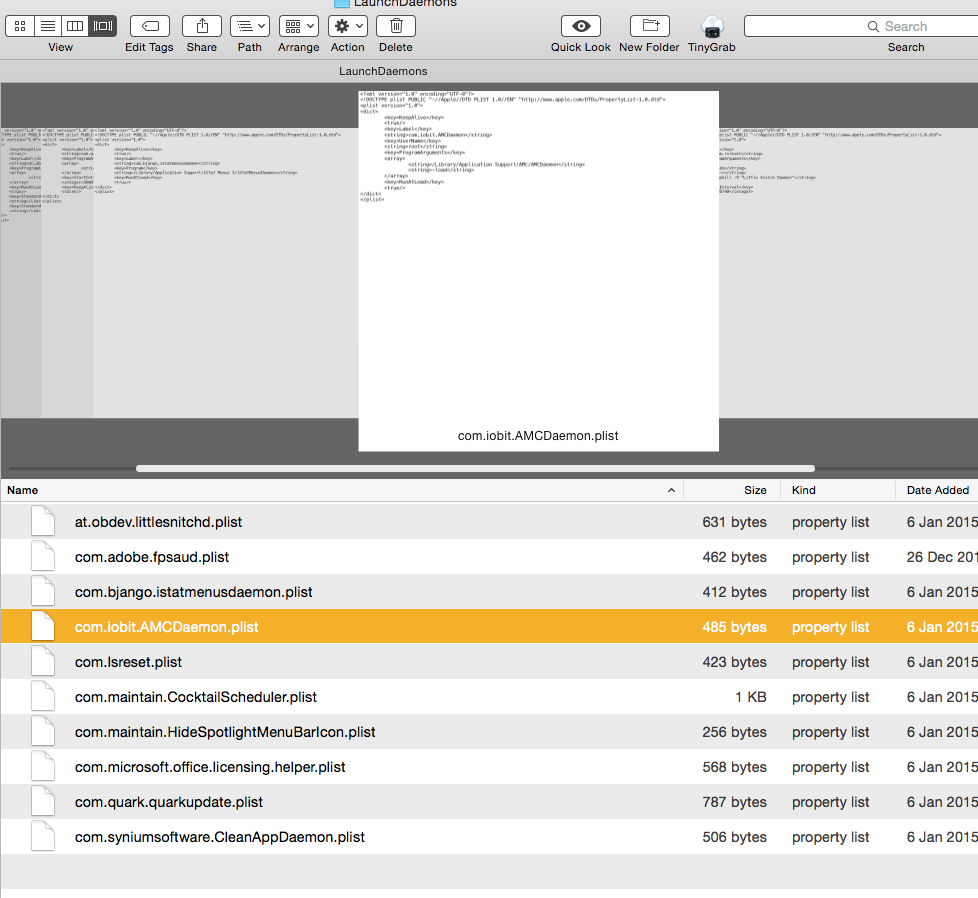Viewport: 978px width, 898px height.
Task: Click file icon of com.lsreset.plist
Action: click(43, 661)
